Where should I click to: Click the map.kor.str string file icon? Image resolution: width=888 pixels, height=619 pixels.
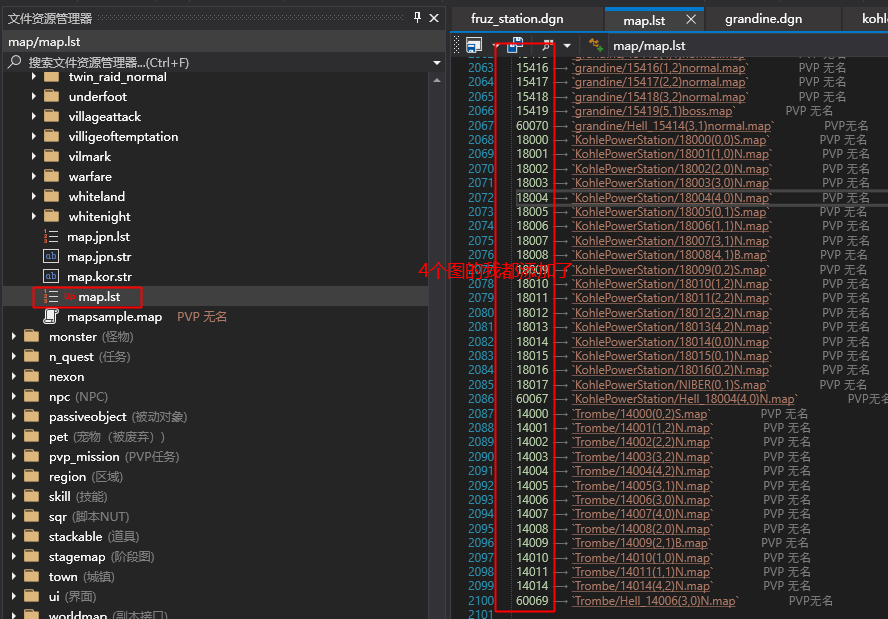51,276
